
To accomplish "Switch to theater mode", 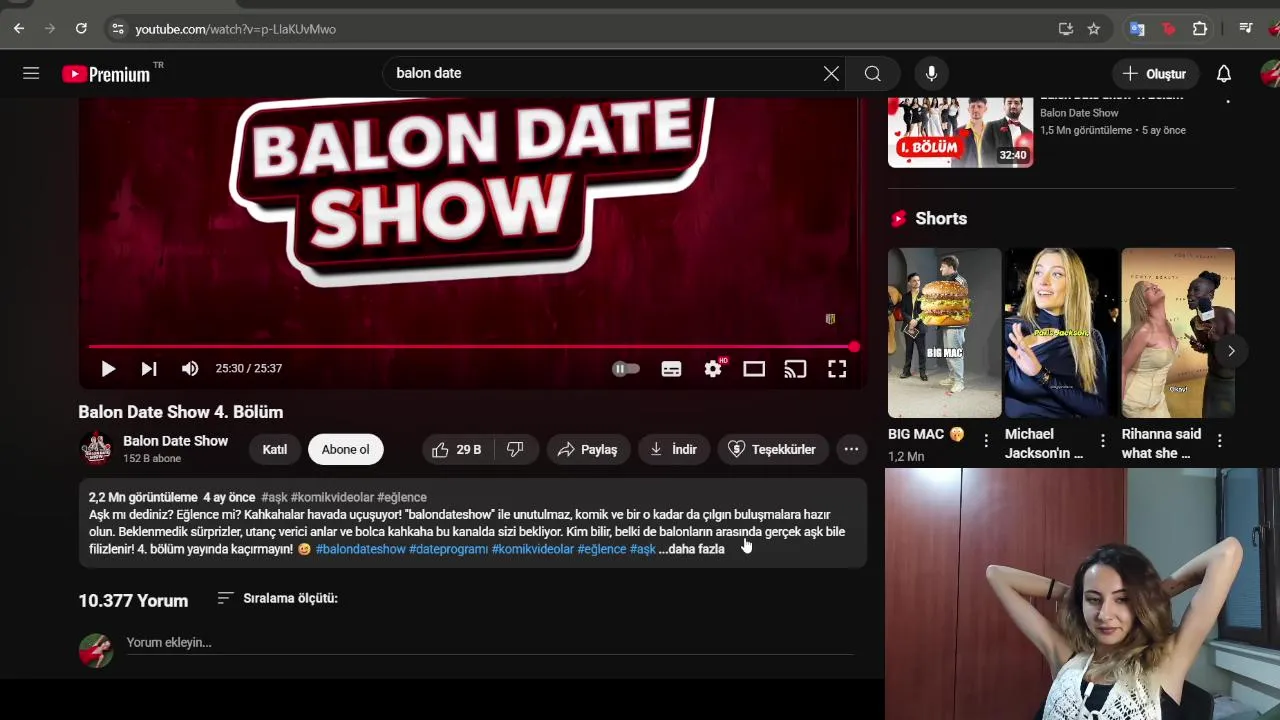I will pyautogui.click(x=754, y=368).
